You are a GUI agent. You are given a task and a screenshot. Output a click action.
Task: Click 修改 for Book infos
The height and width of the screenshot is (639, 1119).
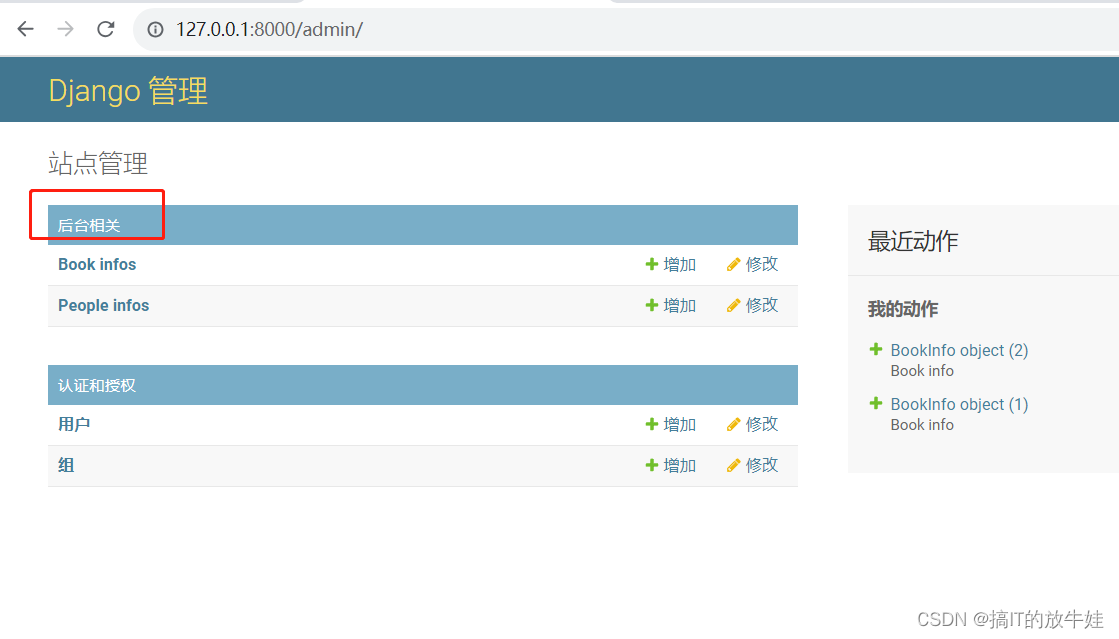point(752,264)
